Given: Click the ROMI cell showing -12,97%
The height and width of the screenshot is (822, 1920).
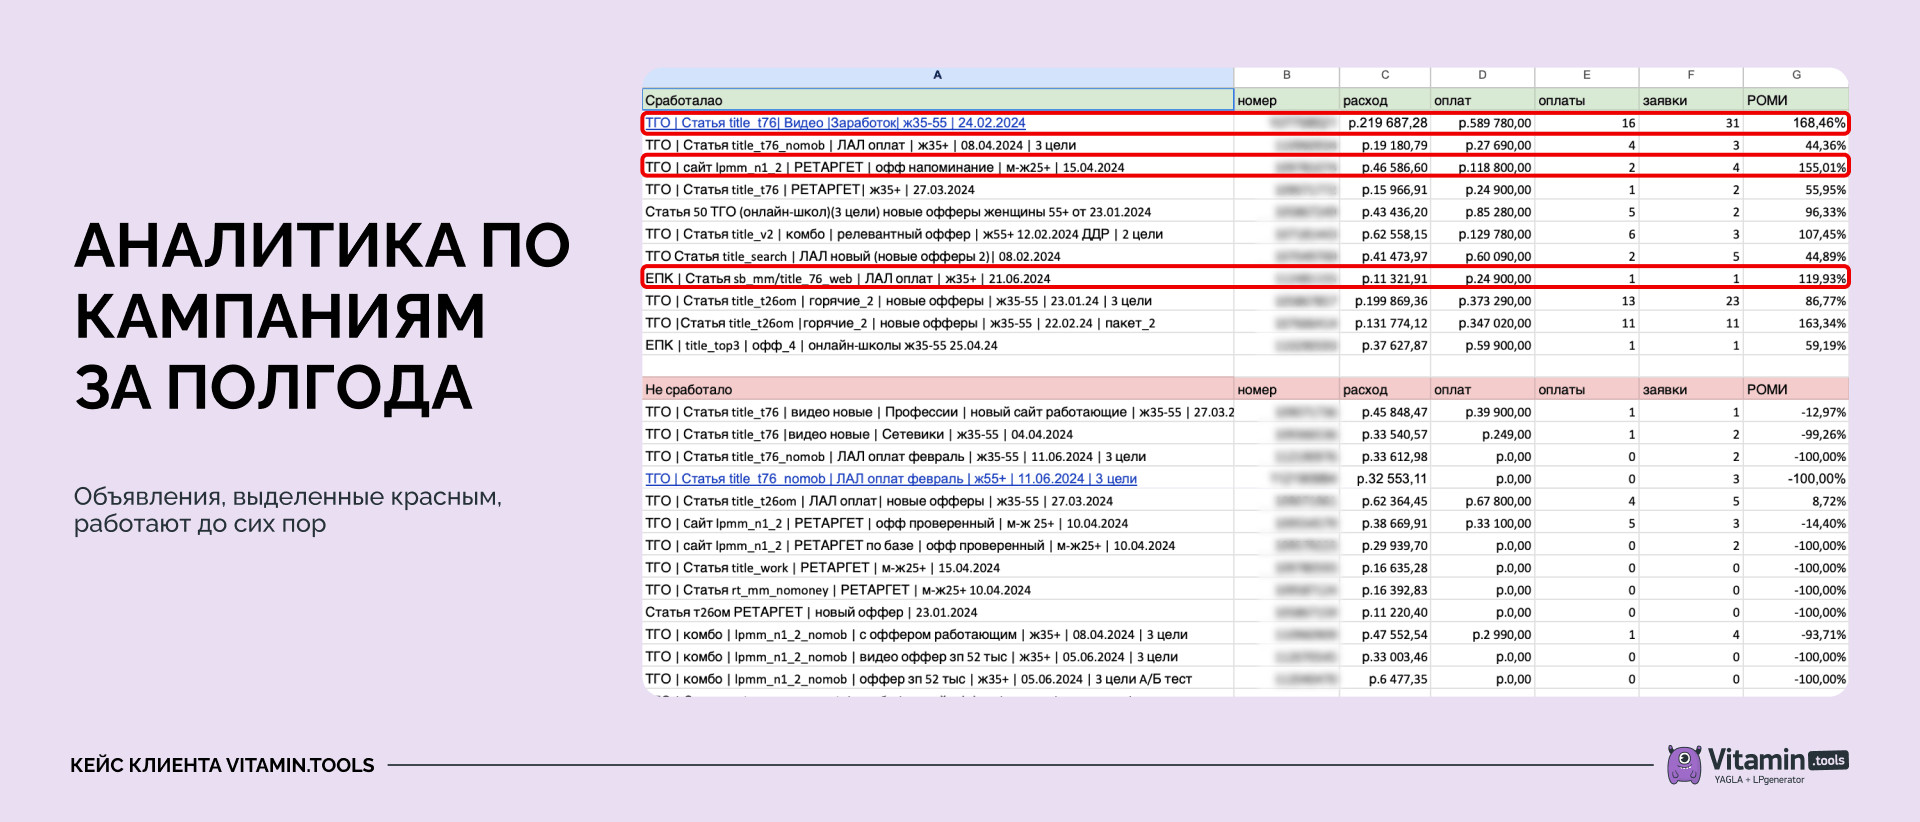Looking at the screenshot, I should 1796,412.
